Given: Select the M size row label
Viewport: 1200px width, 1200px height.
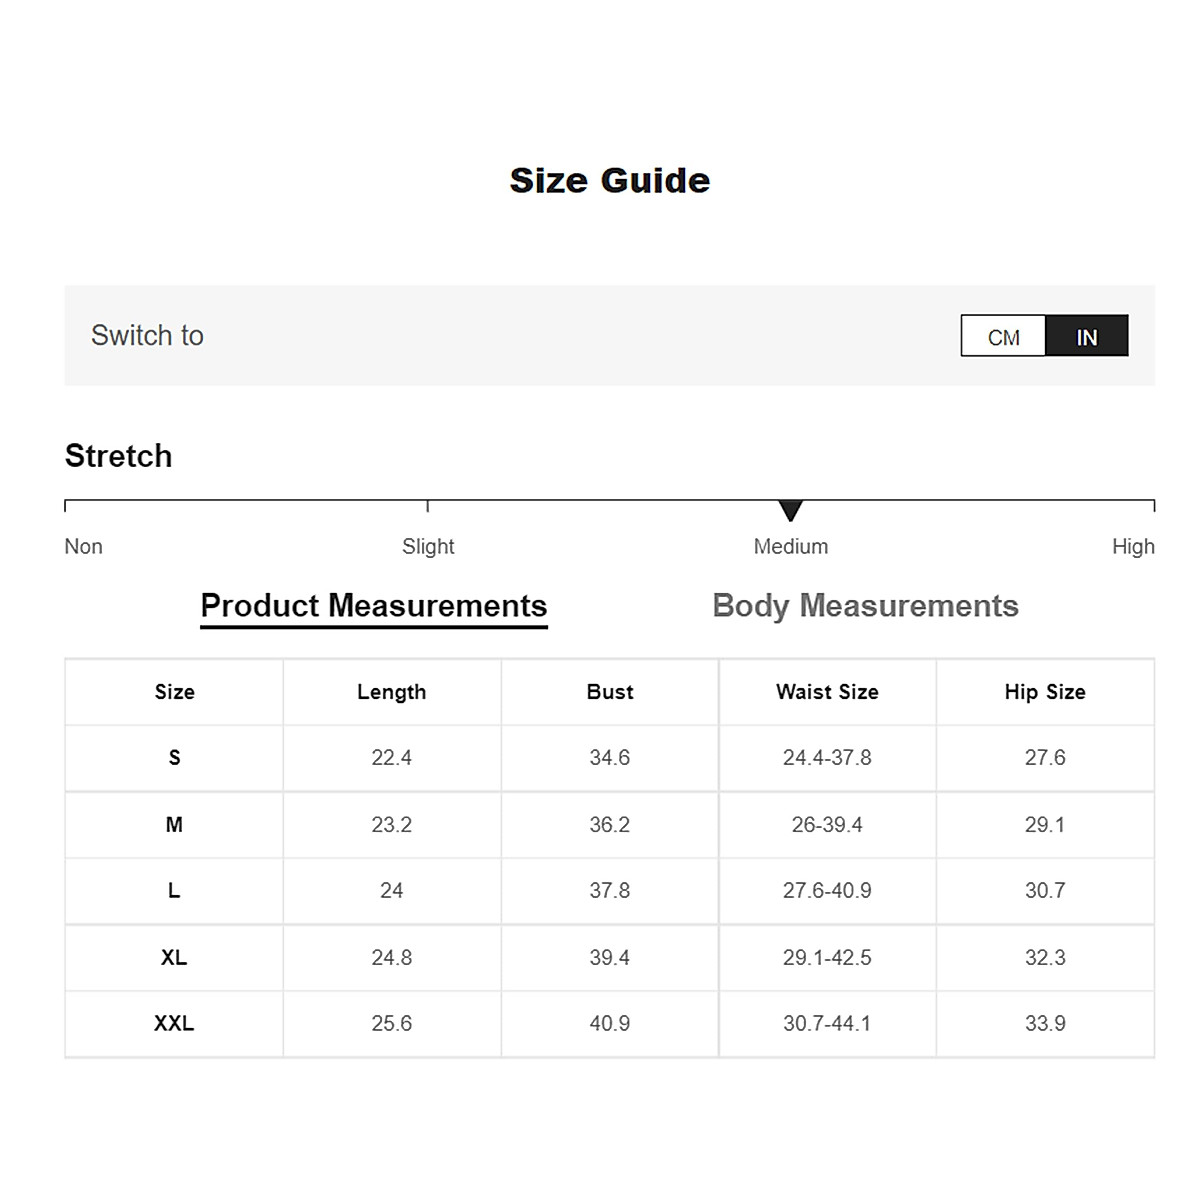Looking at the screenshot, I should (174, 825).
